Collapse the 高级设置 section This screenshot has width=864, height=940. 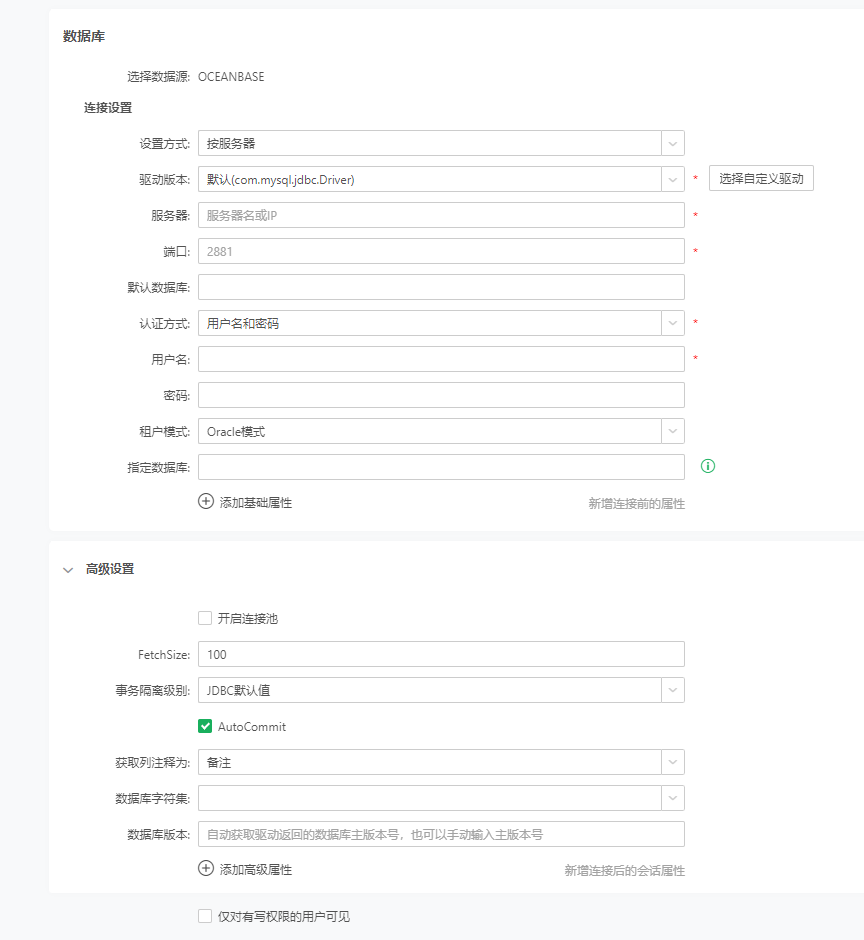[68, 569]
